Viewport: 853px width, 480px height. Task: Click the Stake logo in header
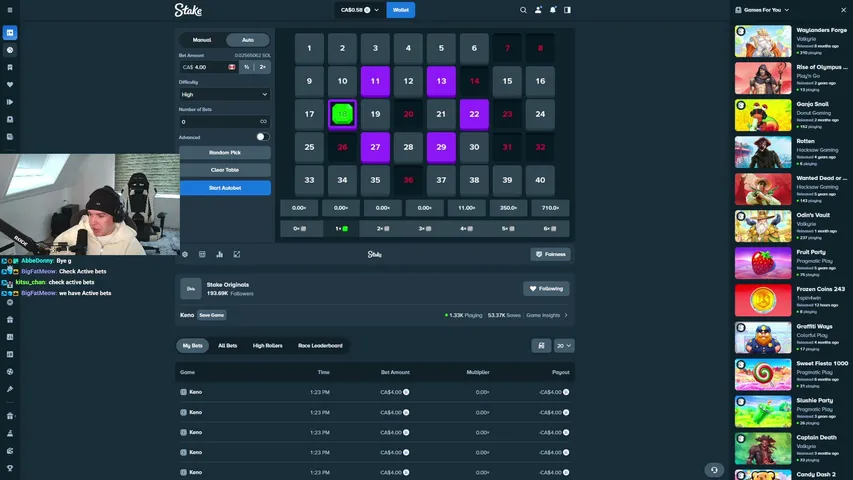click(x=188, y=10)
